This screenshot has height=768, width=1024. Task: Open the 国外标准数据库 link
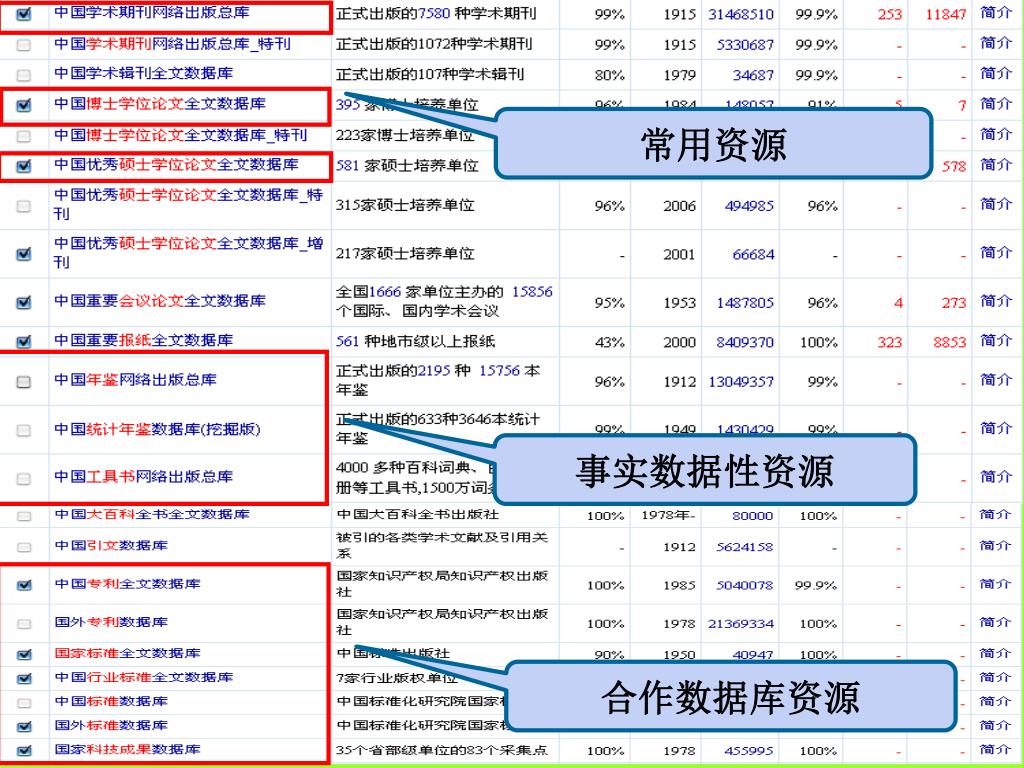coord(111,726)
